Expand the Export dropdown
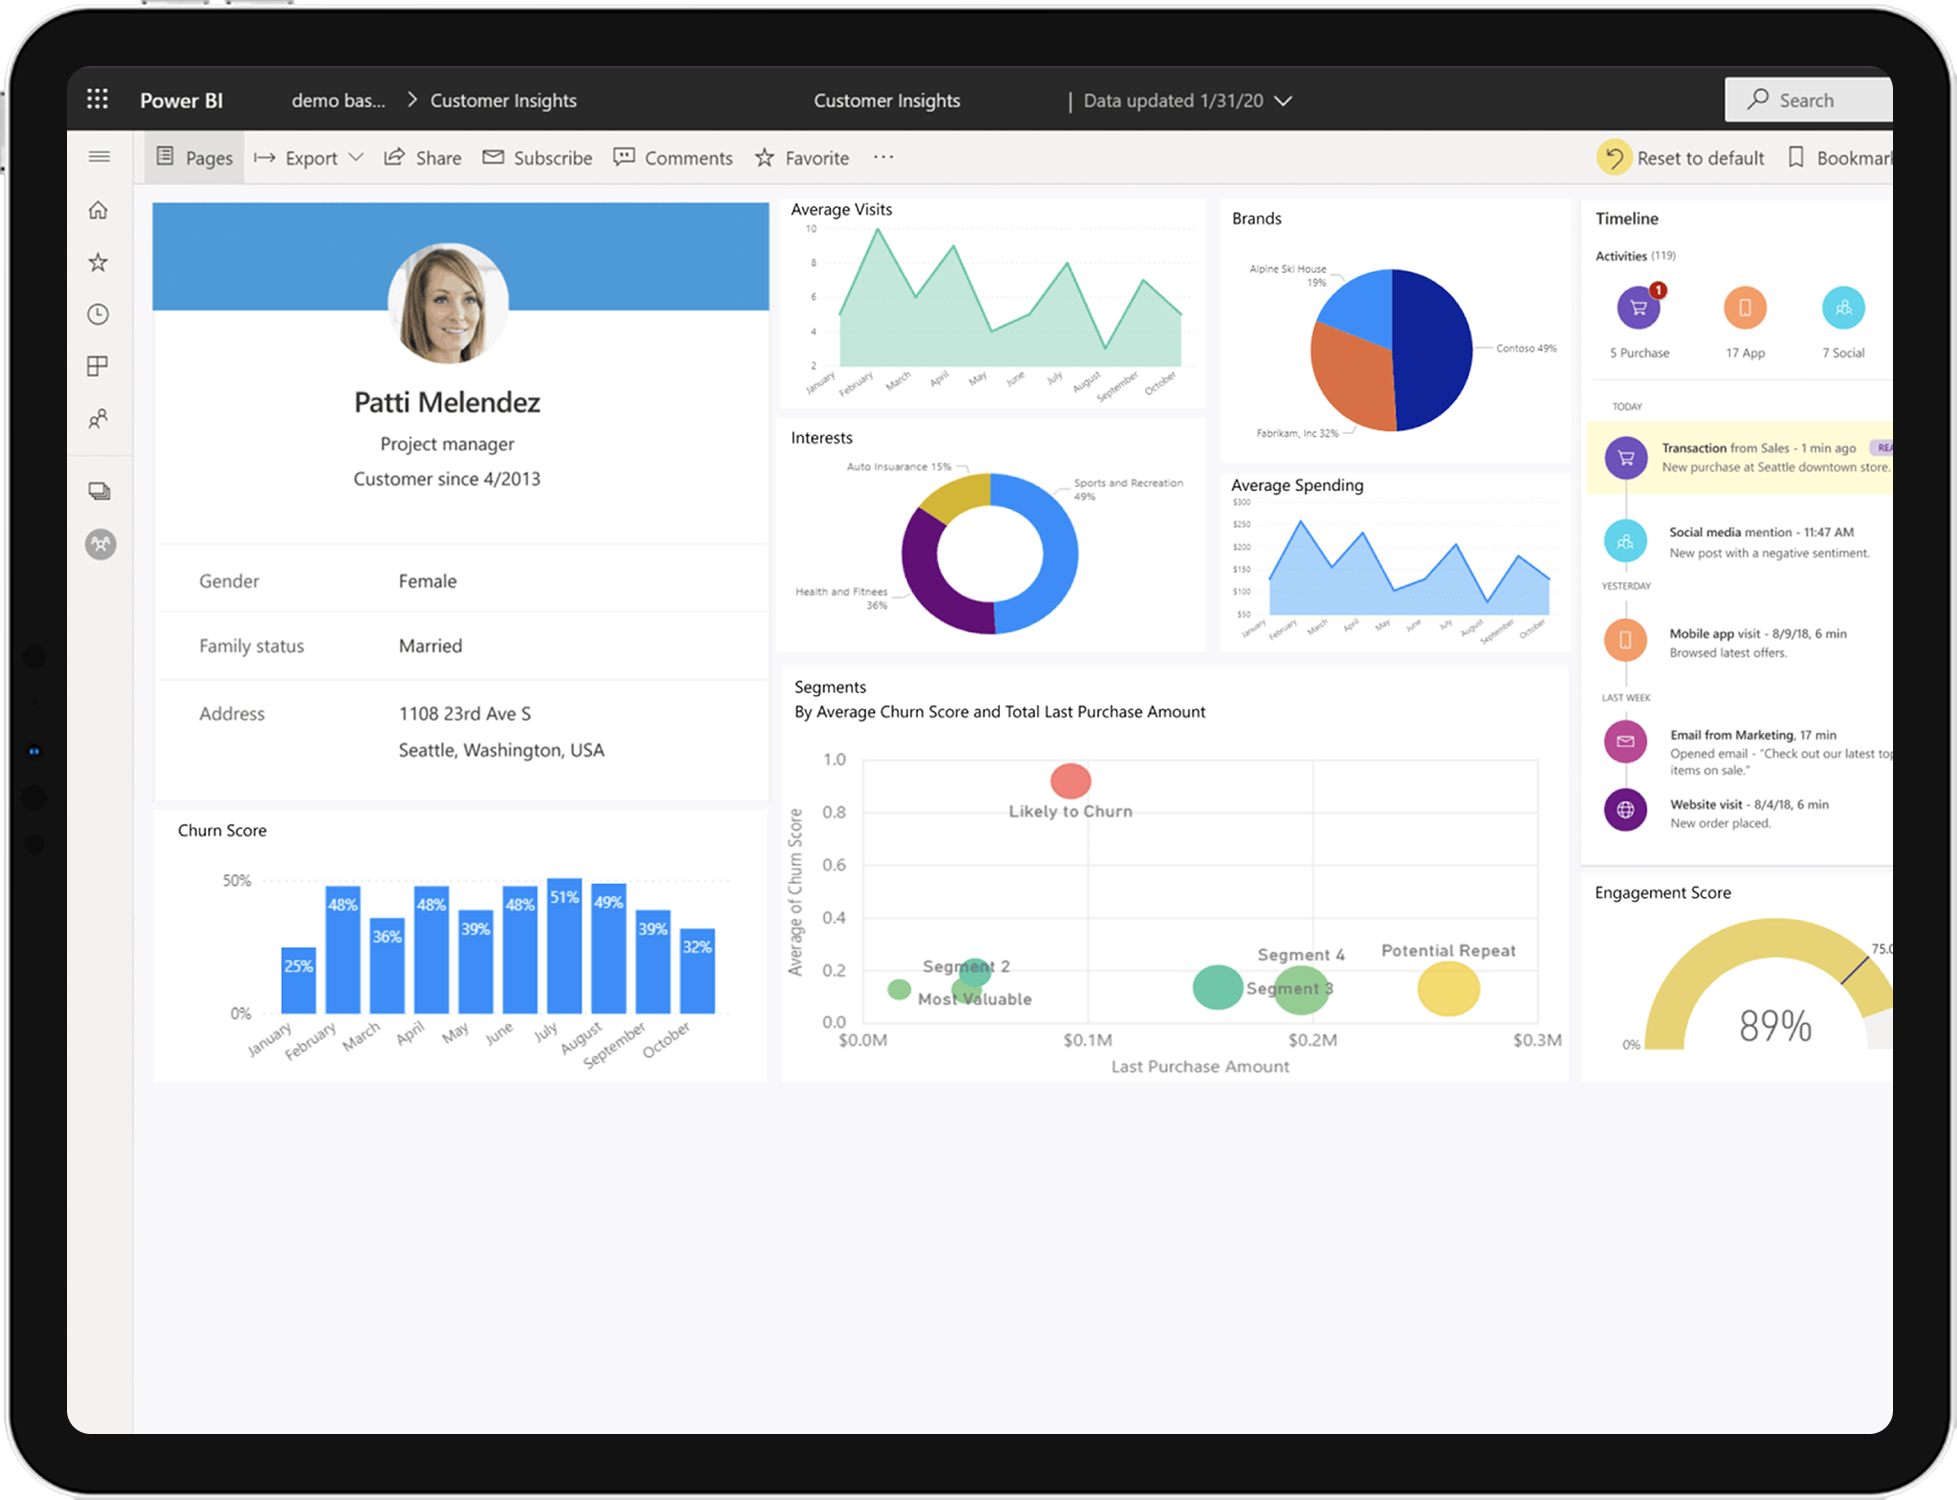The image size is (1957, 1500). coord(308,158)
